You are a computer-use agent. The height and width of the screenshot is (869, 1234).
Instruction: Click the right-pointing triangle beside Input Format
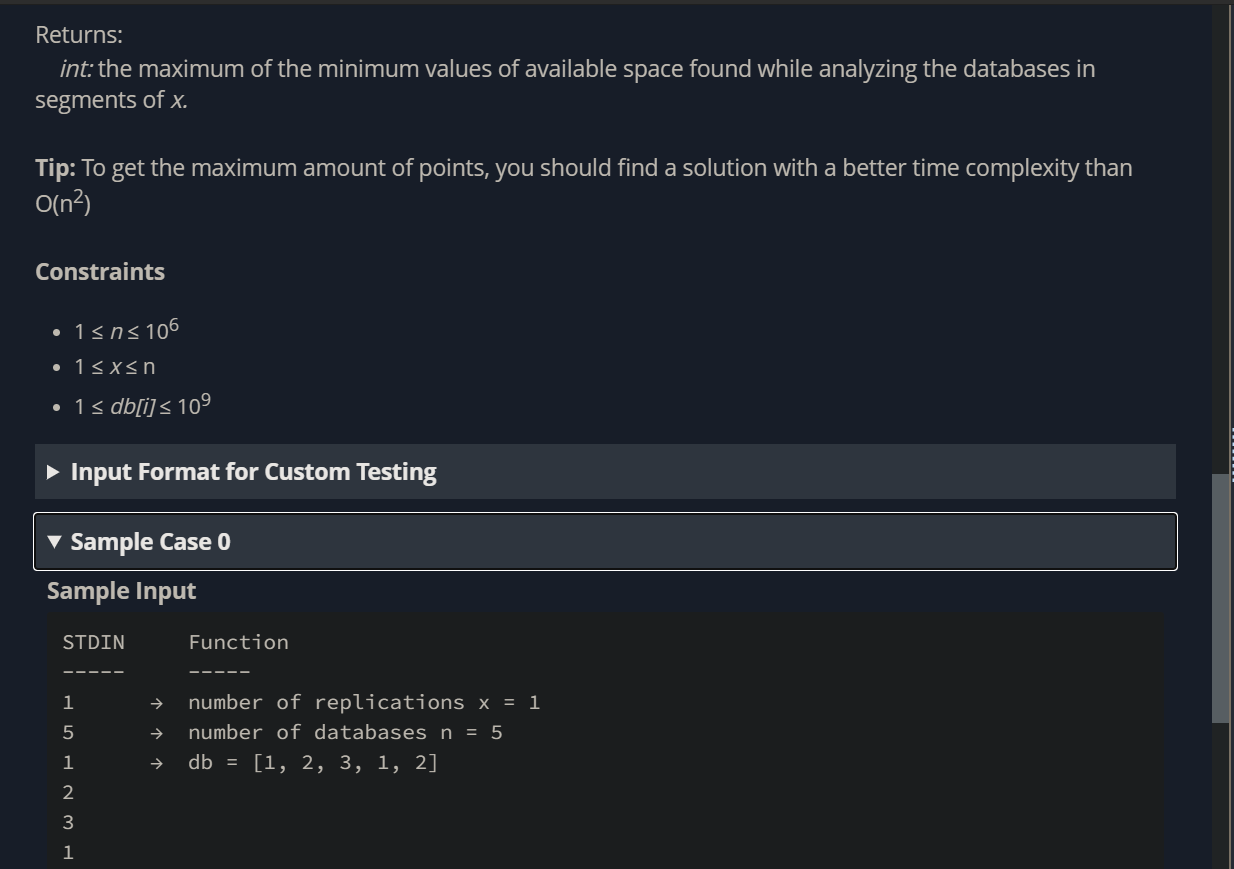click(x=53, y=472)
